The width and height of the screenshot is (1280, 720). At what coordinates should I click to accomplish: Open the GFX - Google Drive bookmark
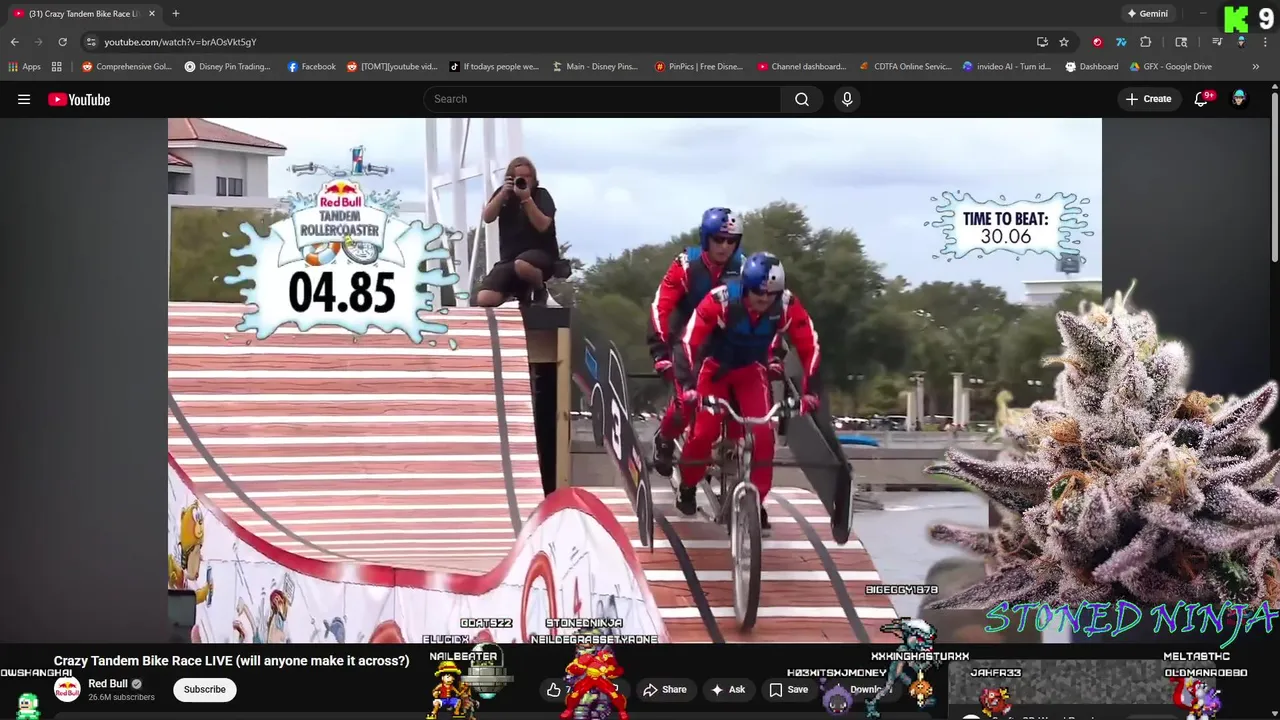(1171, 67)
